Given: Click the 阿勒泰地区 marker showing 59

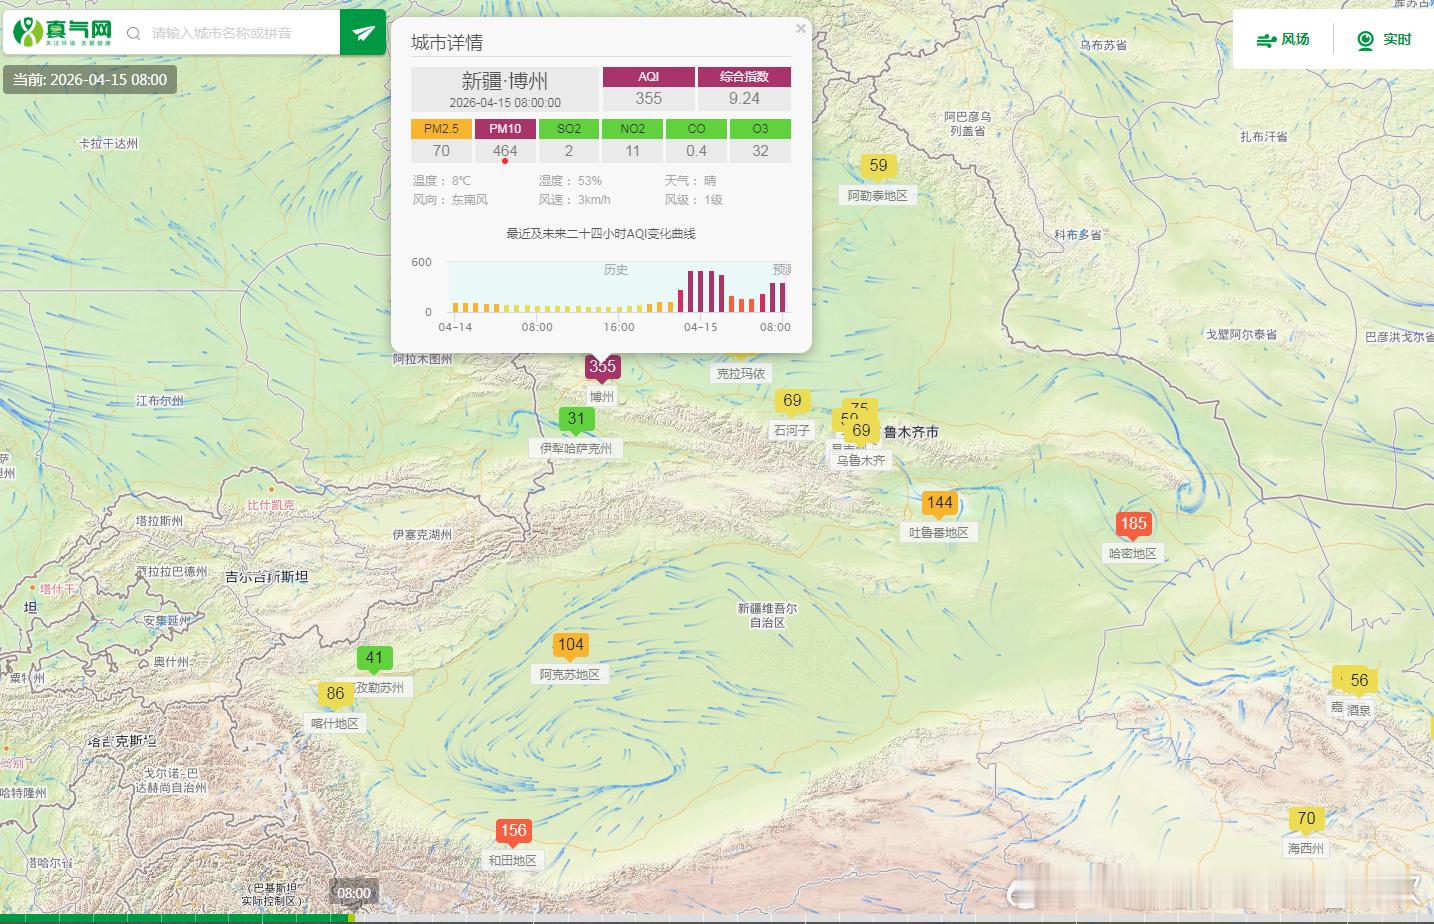Looking at the screenshot, I should (878, 167).
